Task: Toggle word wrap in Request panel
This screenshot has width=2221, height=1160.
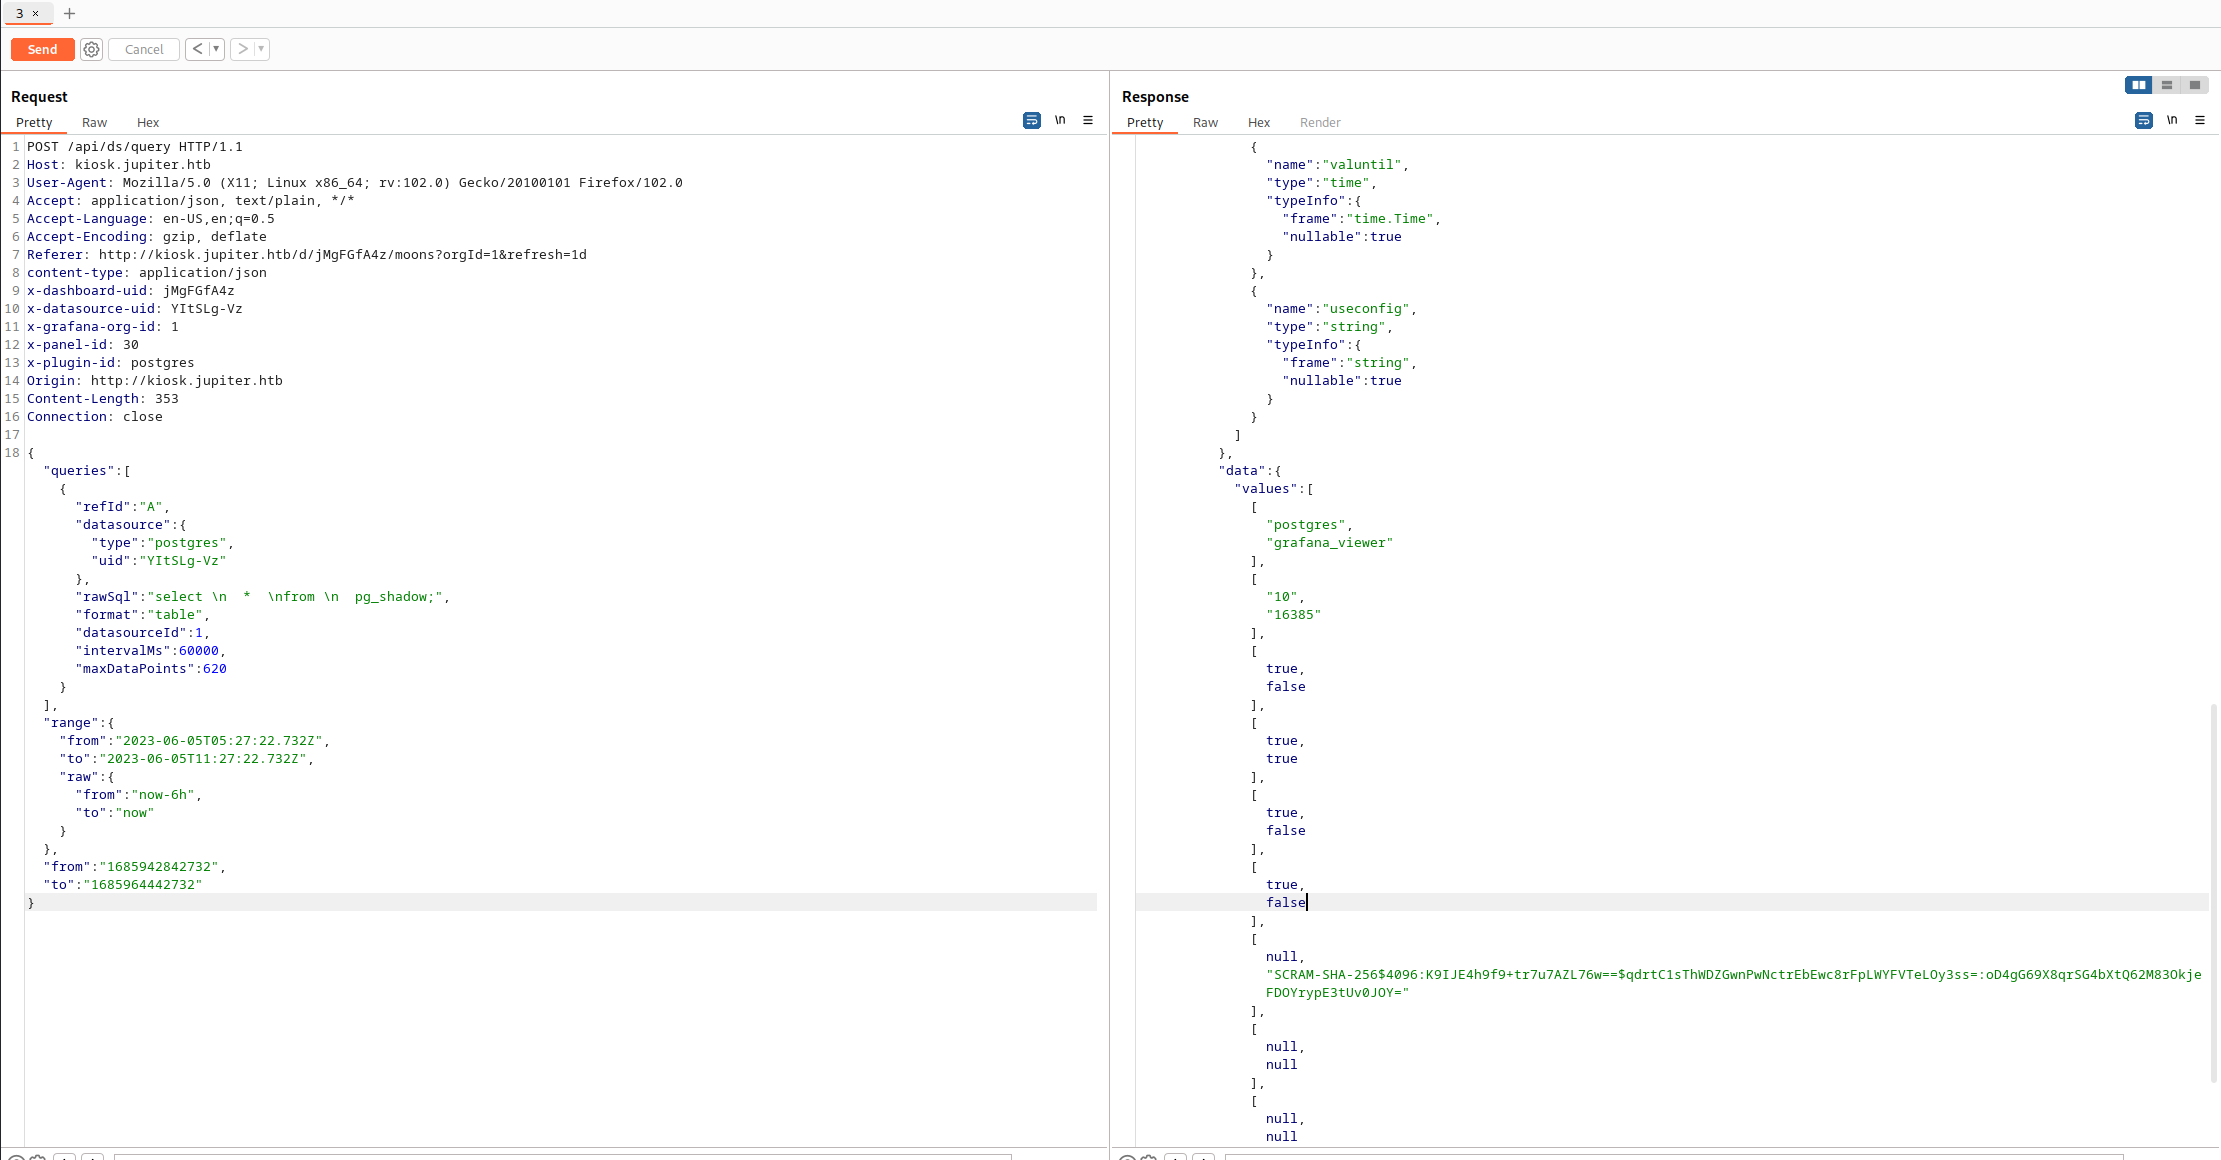Action: 1032,120
